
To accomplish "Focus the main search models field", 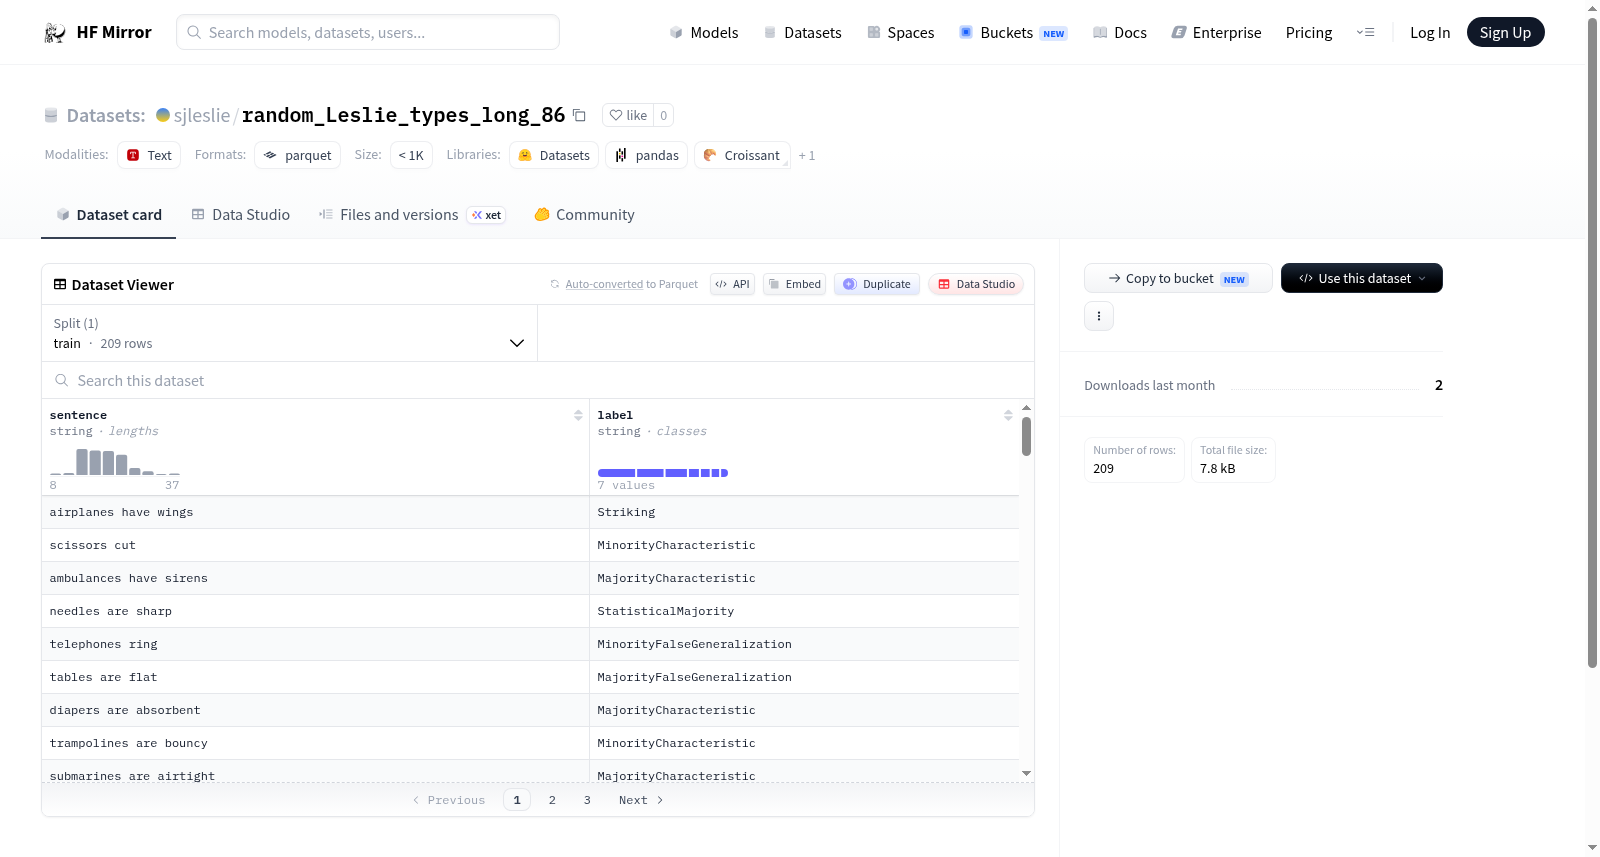I will pos(368,33).
